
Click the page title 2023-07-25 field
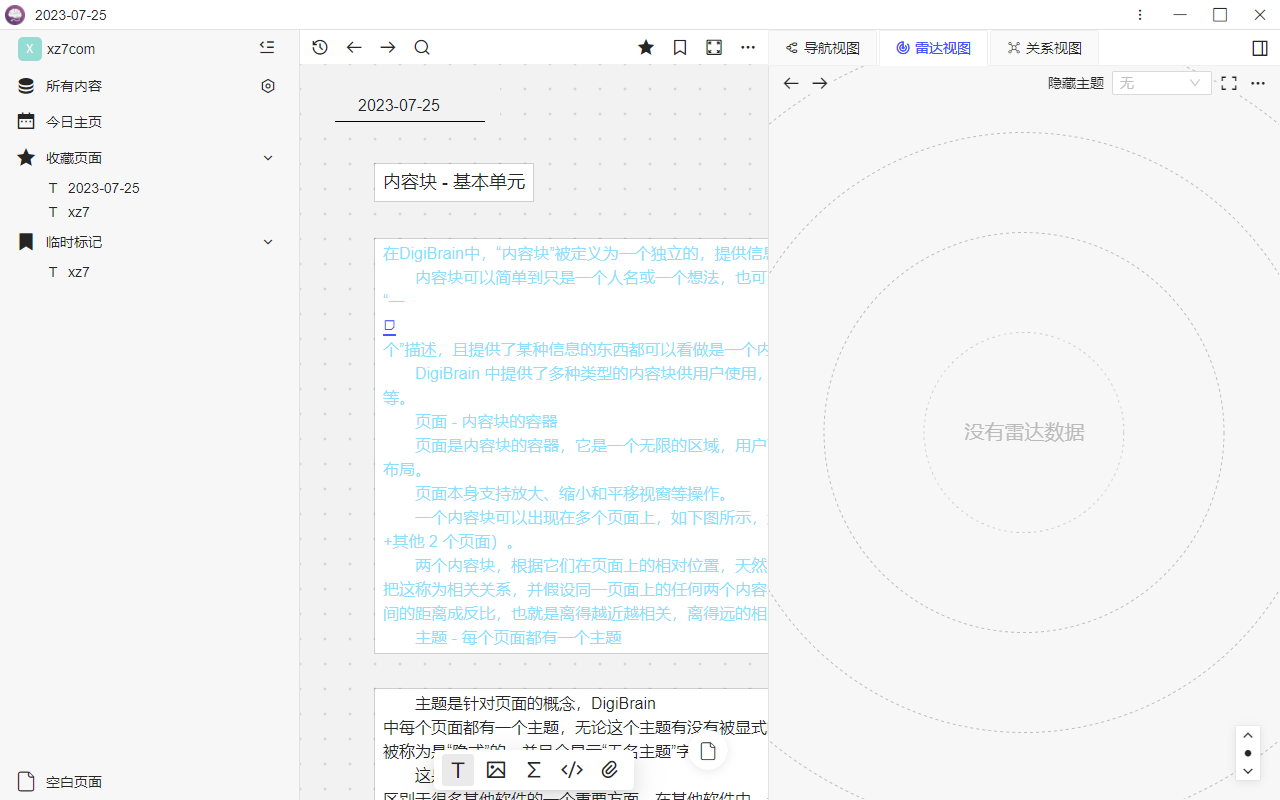(x=410, y=105)
